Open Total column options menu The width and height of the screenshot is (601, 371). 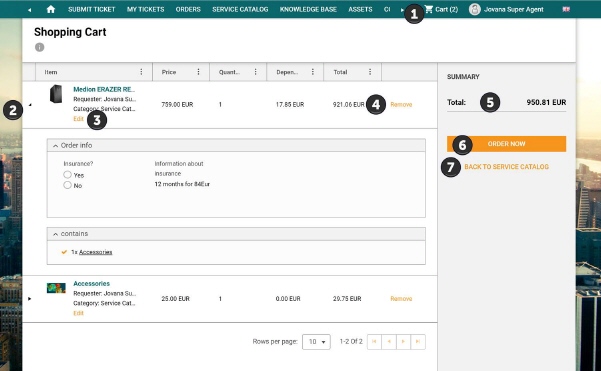[369, 72]
